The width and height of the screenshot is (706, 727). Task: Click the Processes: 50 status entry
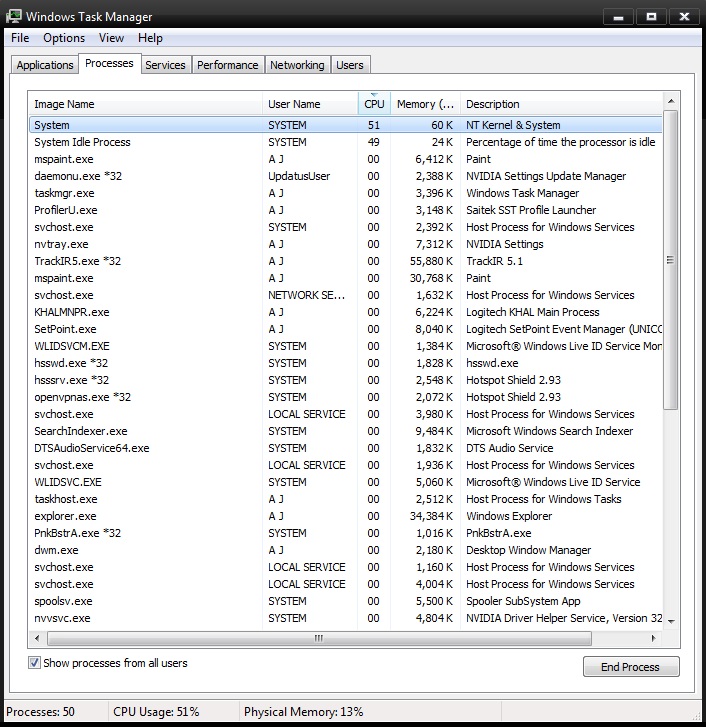click(x=40, y=712)
